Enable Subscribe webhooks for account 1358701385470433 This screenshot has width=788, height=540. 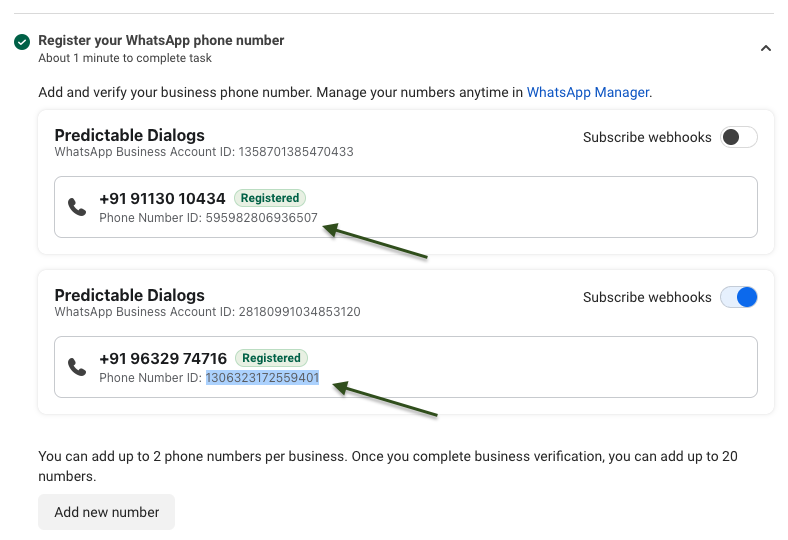pos(739,137)
